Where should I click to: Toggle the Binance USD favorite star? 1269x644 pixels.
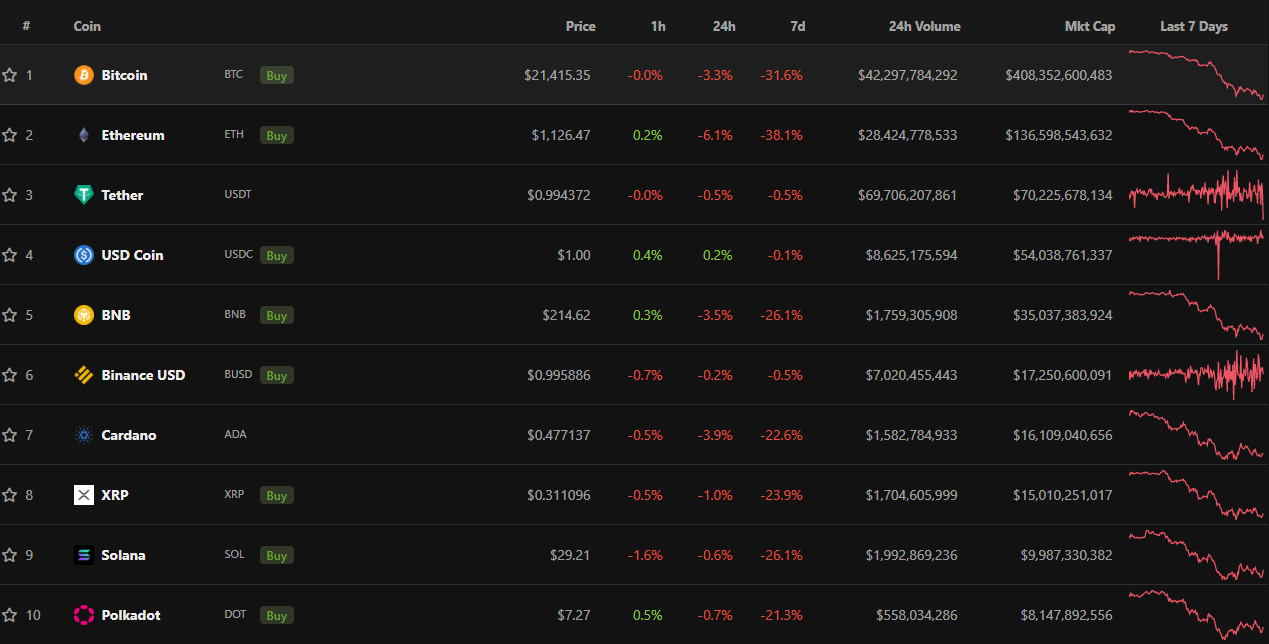click(x=10, y=375)
